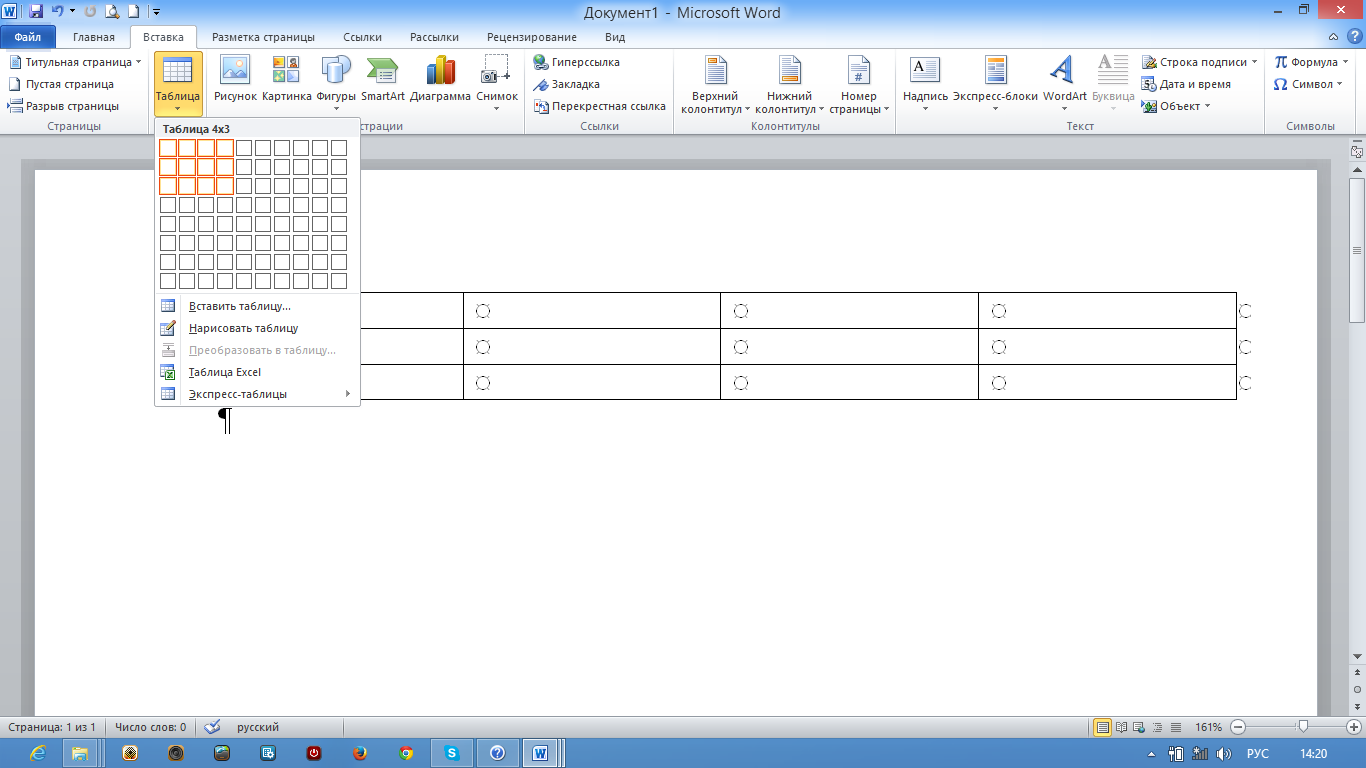Open Internet Explorer from taskbar
1366x768 pixels.
click(38, 753)
